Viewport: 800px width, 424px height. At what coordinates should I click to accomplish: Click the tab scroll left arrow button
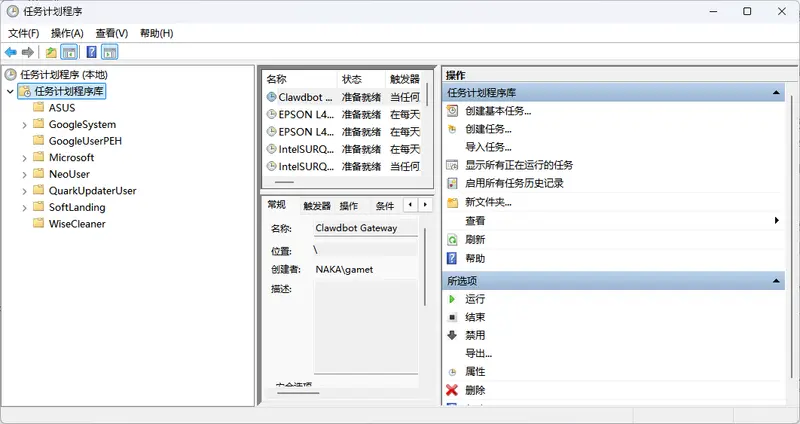[410, 205]
